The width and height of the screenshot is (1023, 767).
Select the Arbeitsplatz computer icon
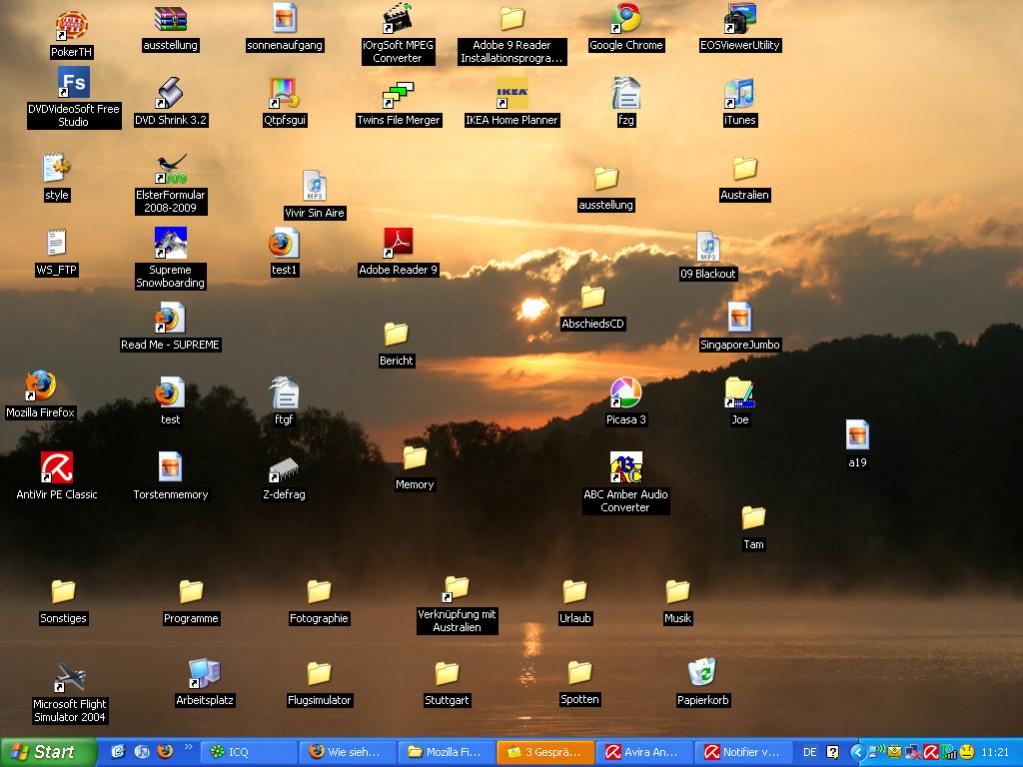(204, 673)
